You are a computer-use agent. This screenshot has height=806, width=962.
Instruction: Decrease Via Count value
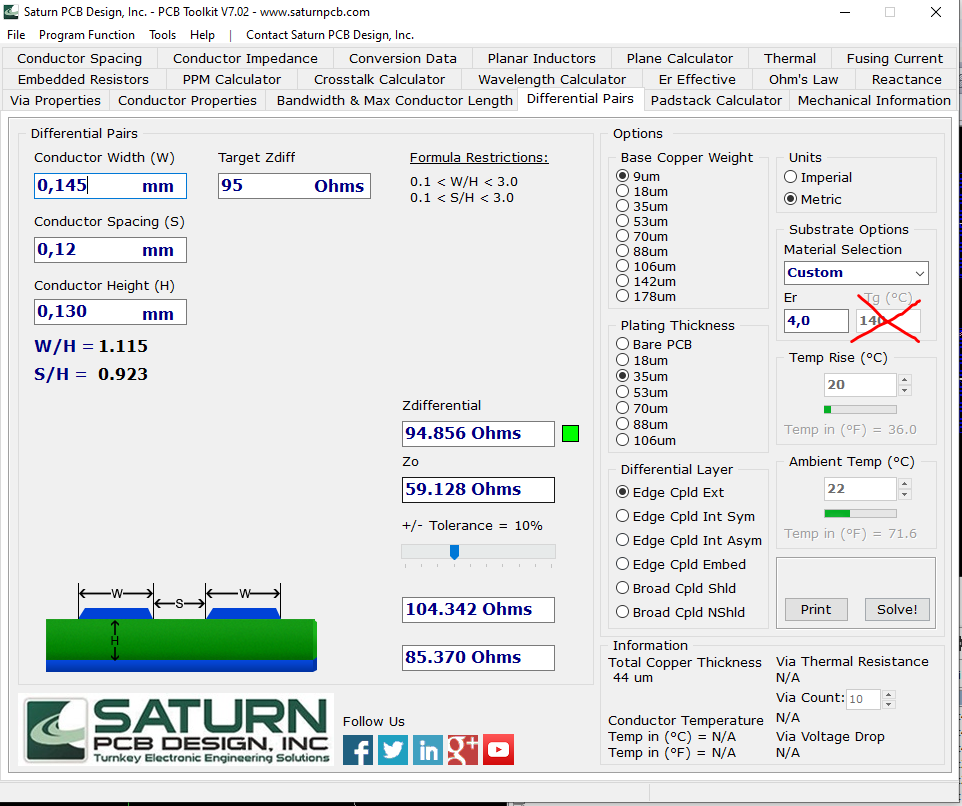[888, 704]
